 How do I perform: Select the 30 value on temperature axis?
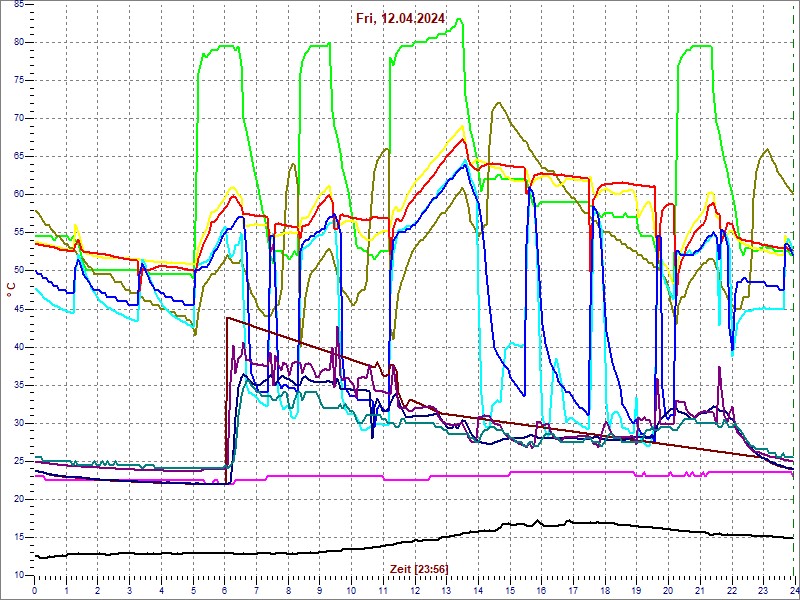19,423
